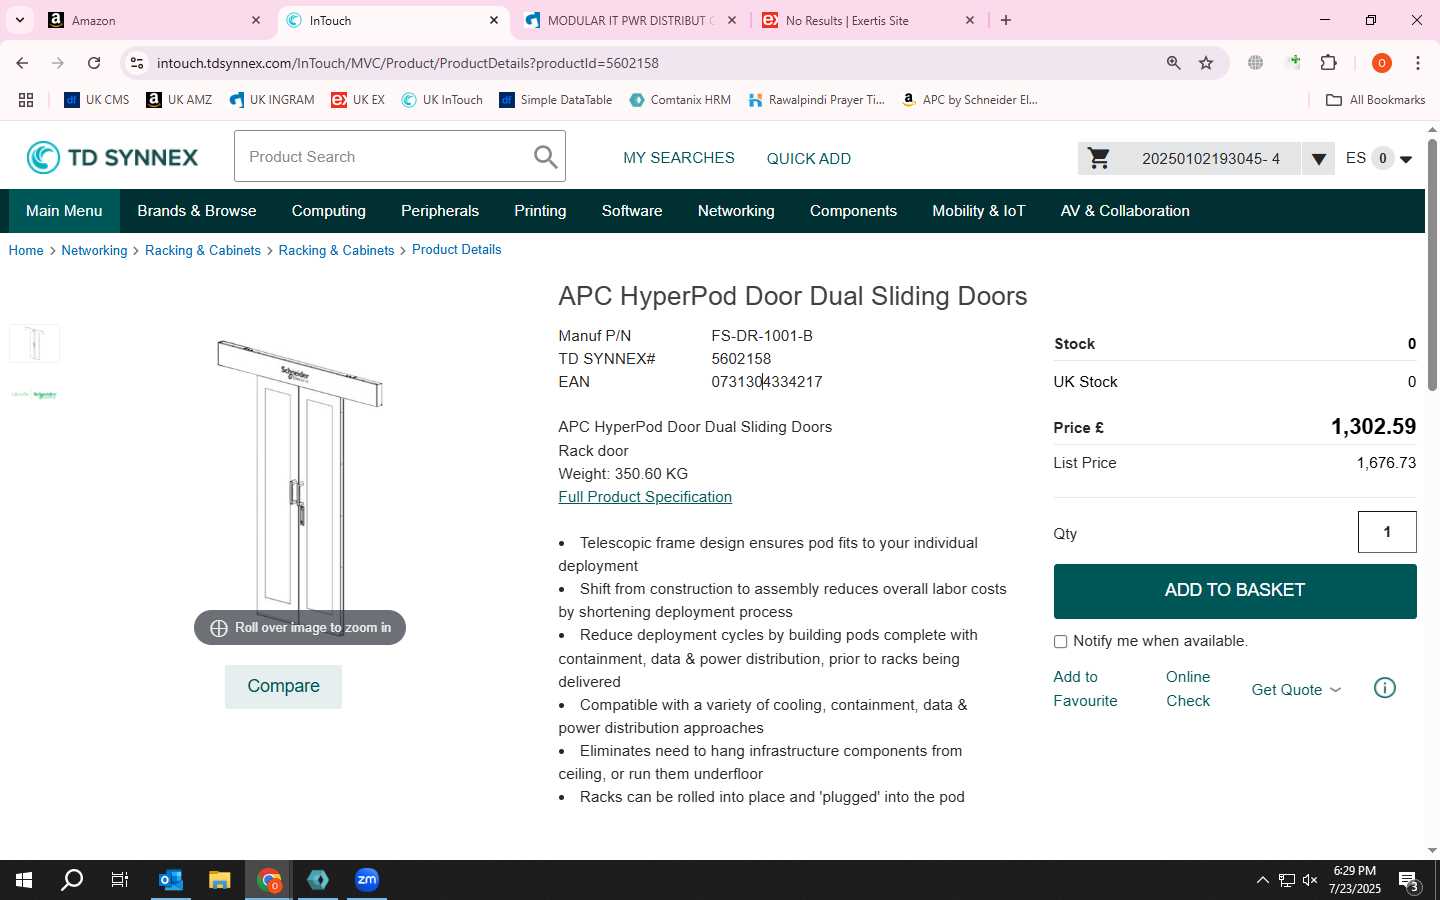Viewport: 1440px width, 900px height.
Task: Open the Computing menu
Action: (329, 211)
